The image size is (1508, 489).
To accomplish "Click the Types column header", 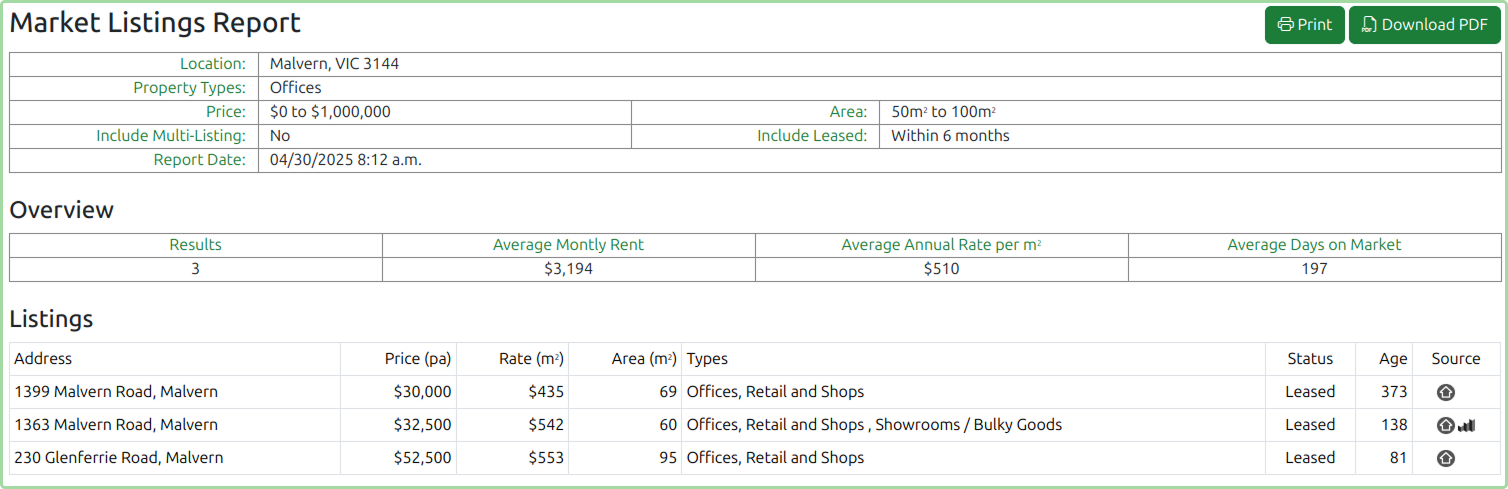I will (707, 359).
